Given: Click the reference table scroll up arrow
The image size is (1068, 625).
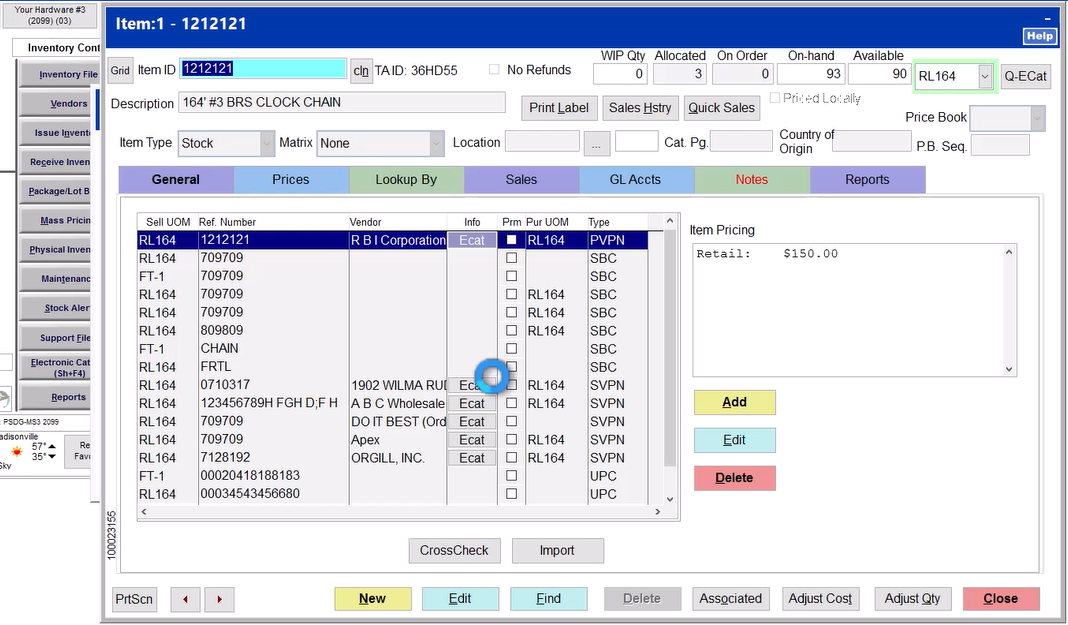Looking at the screenshot, I should [670, 221].
